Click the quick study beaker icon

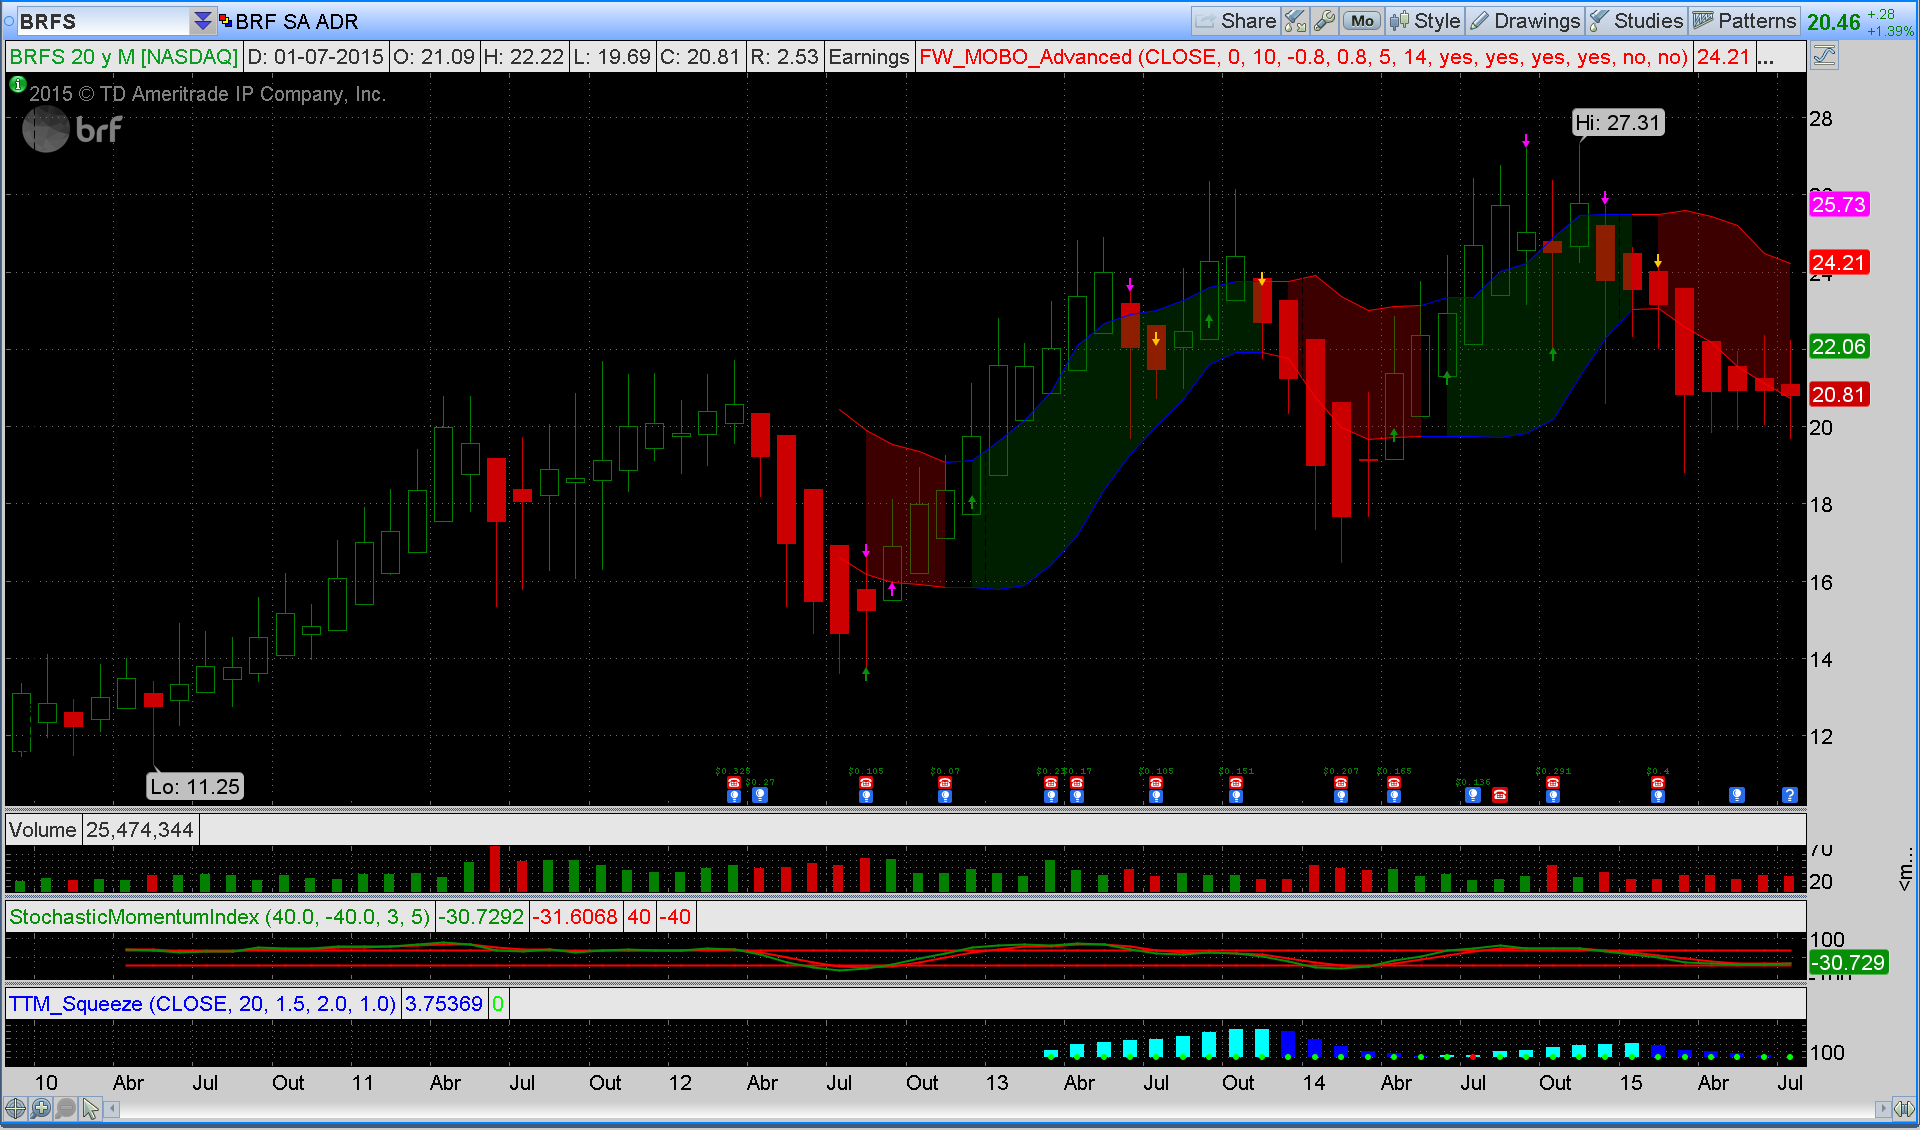tap(1295, 21)
